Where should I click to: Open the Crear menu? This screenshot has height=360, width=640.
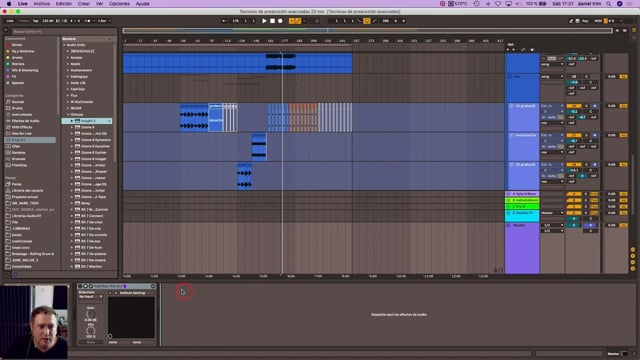point(84,4)
